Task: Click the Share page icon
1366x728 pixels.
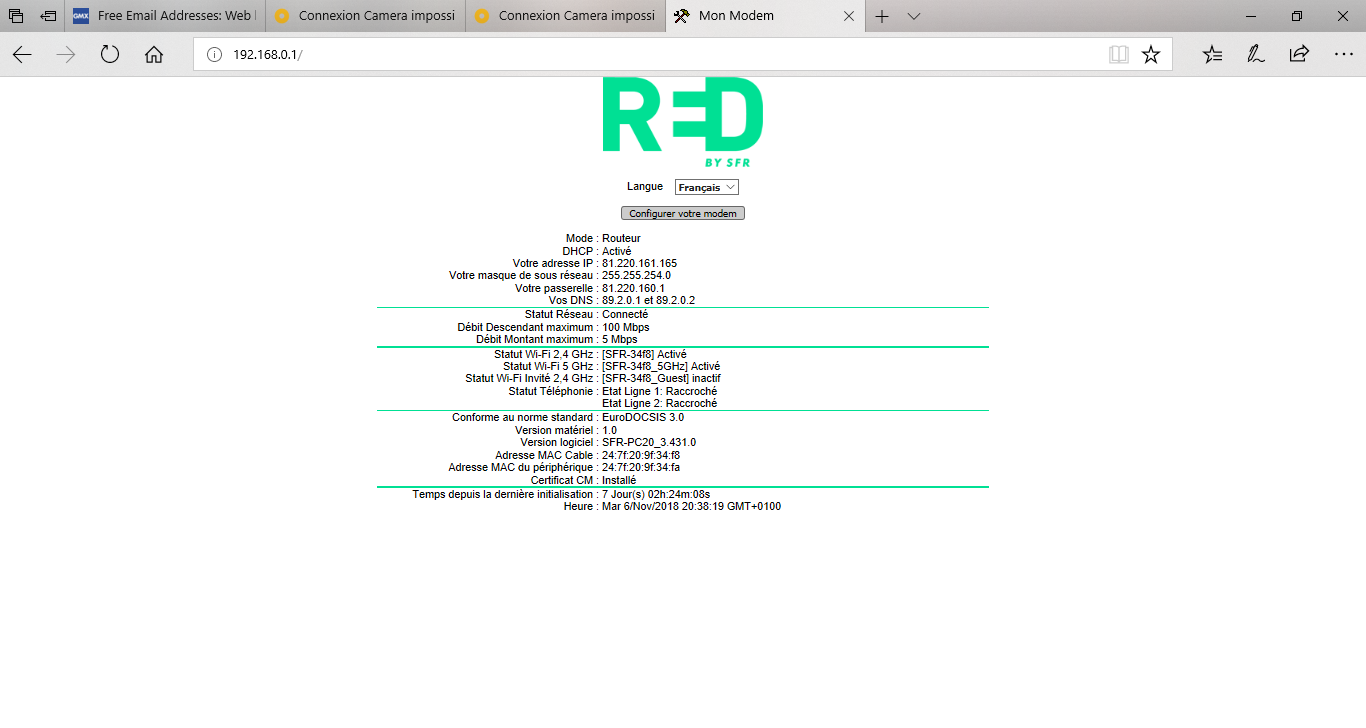Action: pos(1299,55)
